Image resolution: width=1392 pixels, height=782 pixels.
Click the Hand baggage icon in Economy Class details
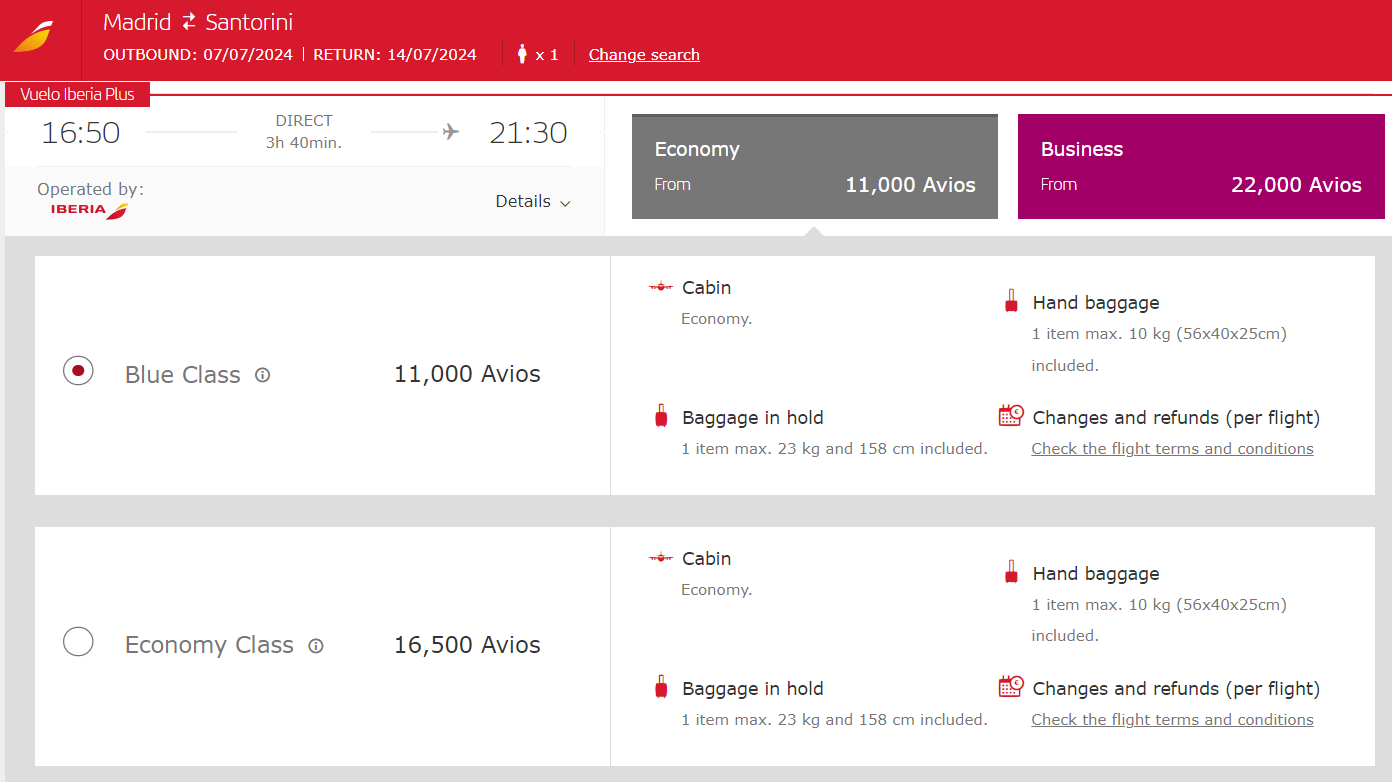(x=1011, y=571)
